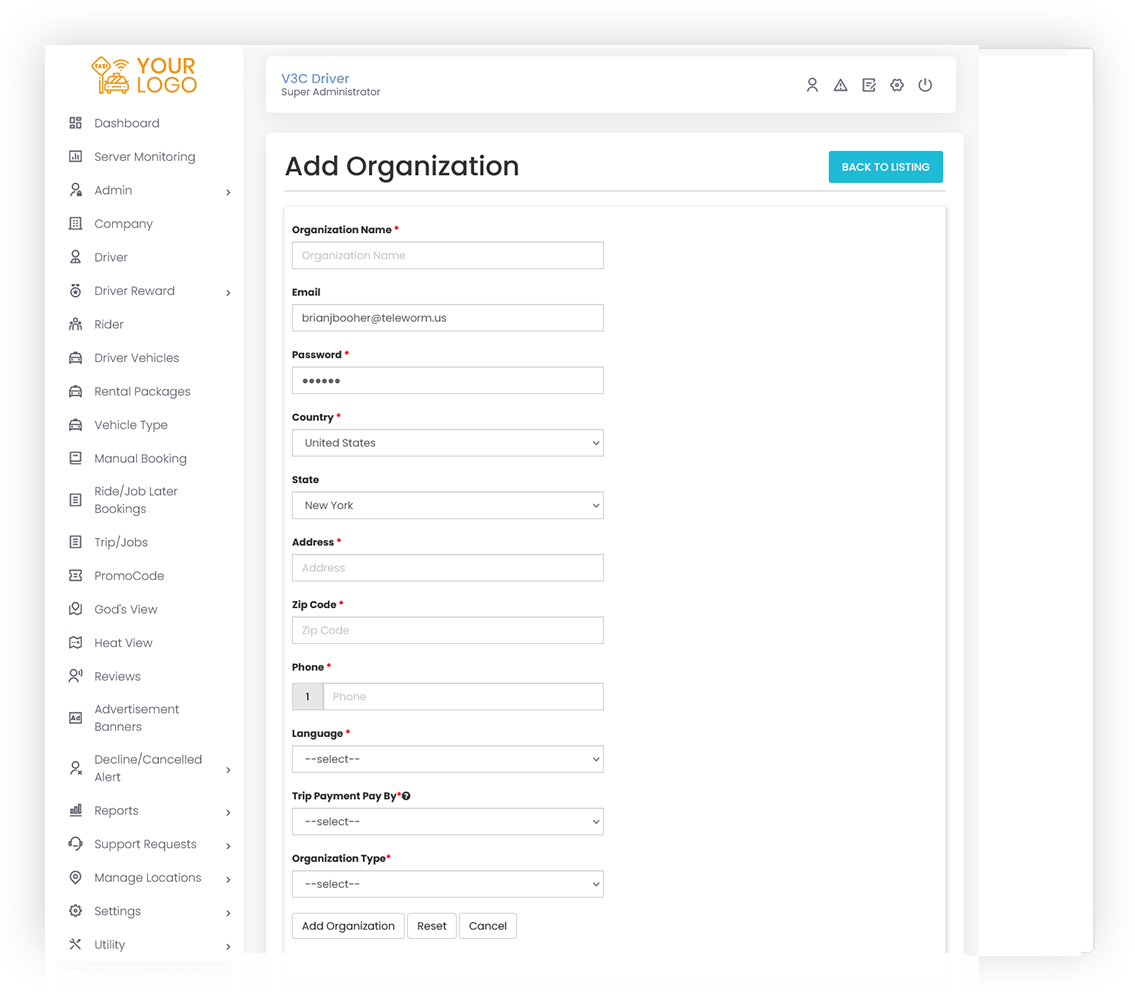Click the YOUR LOGO taxi logo

point(144,75)
